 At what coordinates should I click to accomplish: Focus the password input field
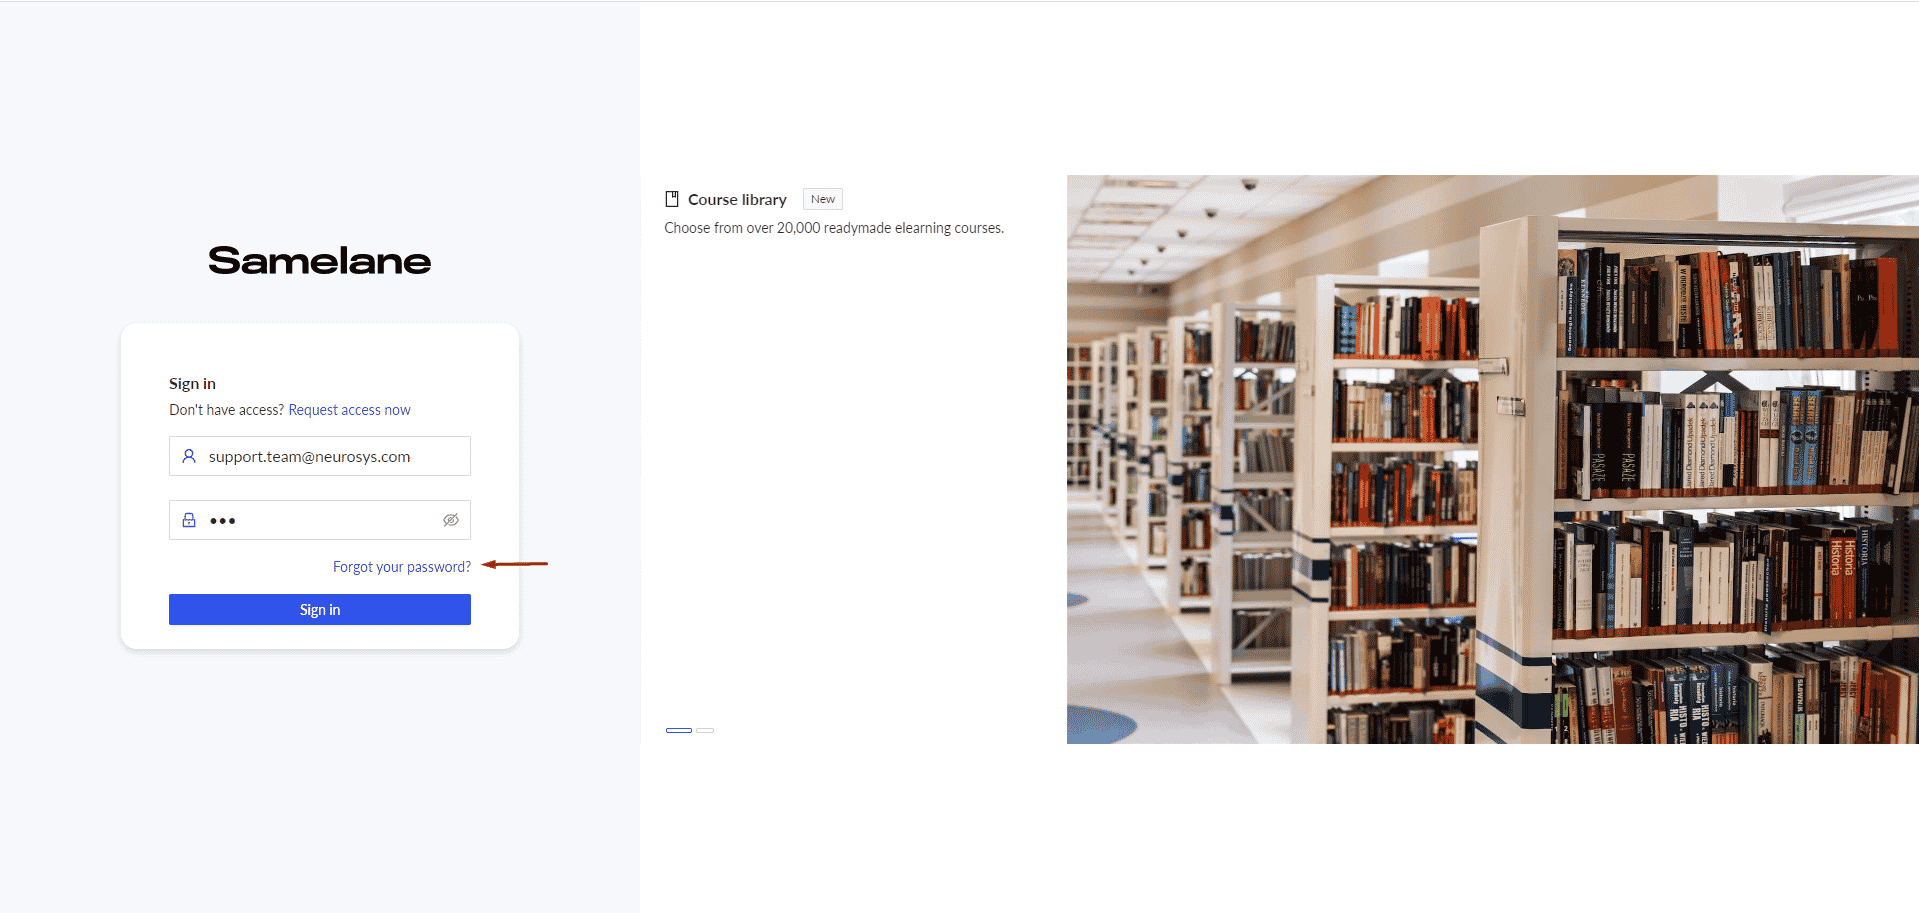[320, 520]
